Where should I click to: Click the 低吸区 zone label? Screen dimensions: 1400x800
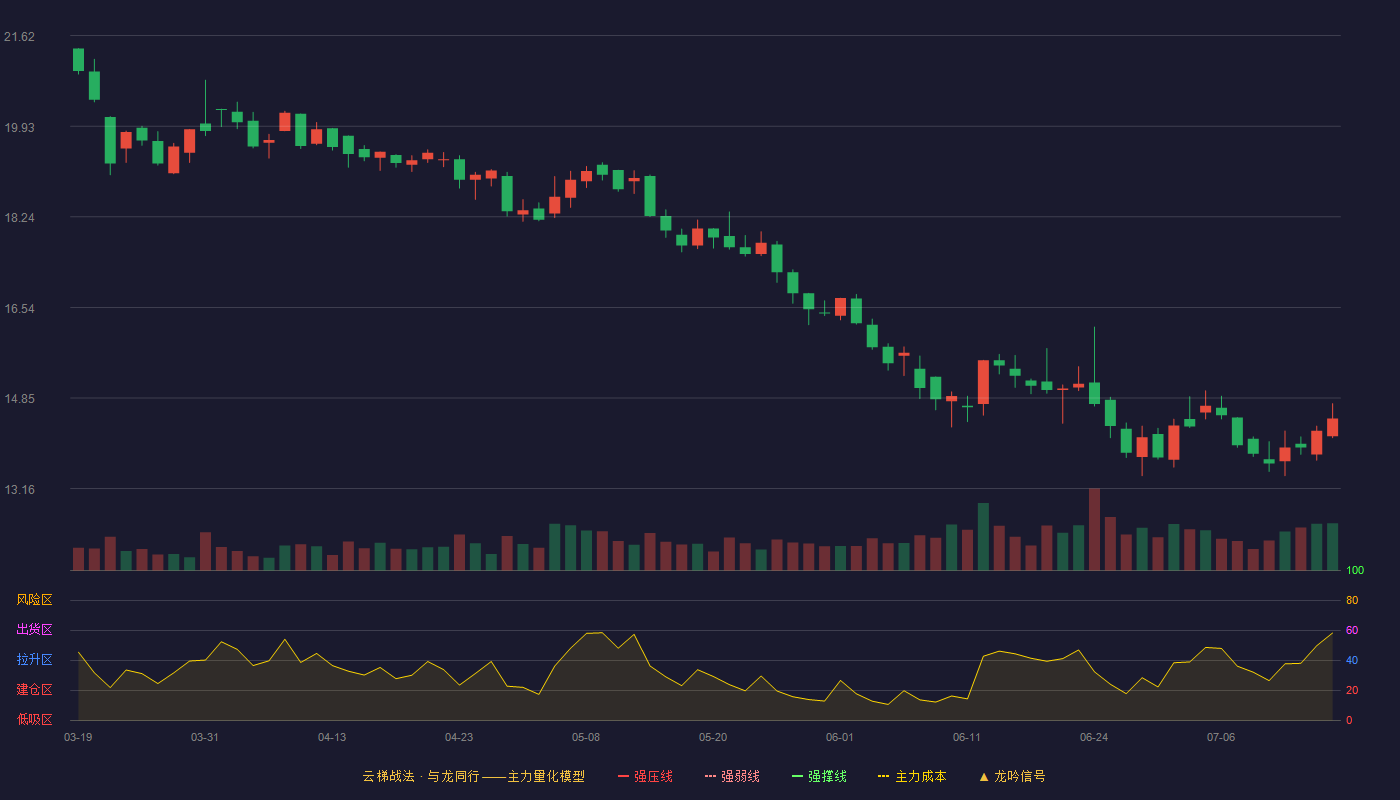click(x=34, y=719)
